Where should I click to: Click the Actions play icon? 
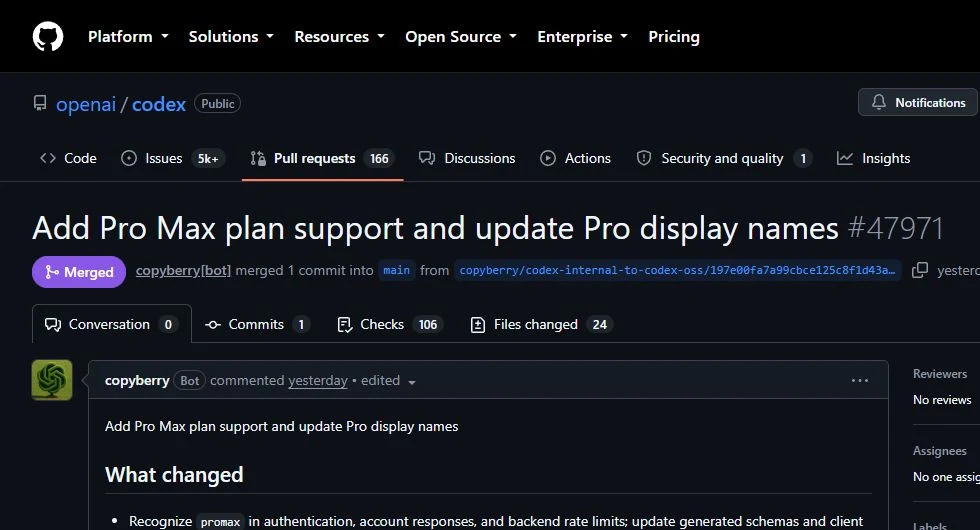pos(548,158)
